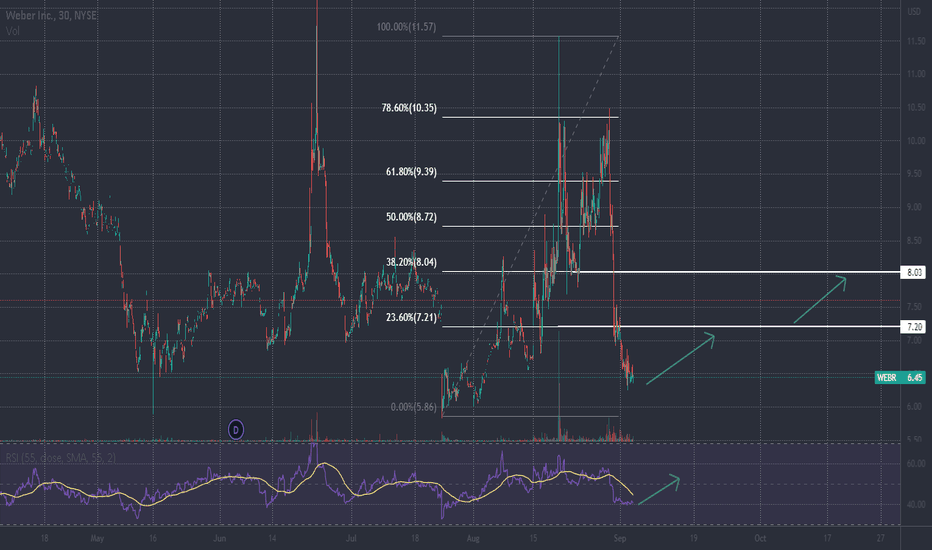This screenshot has height=550, width=932.
Task: Click the '15' date axis label
Action: pyautogui.click(x=533, y=539)
